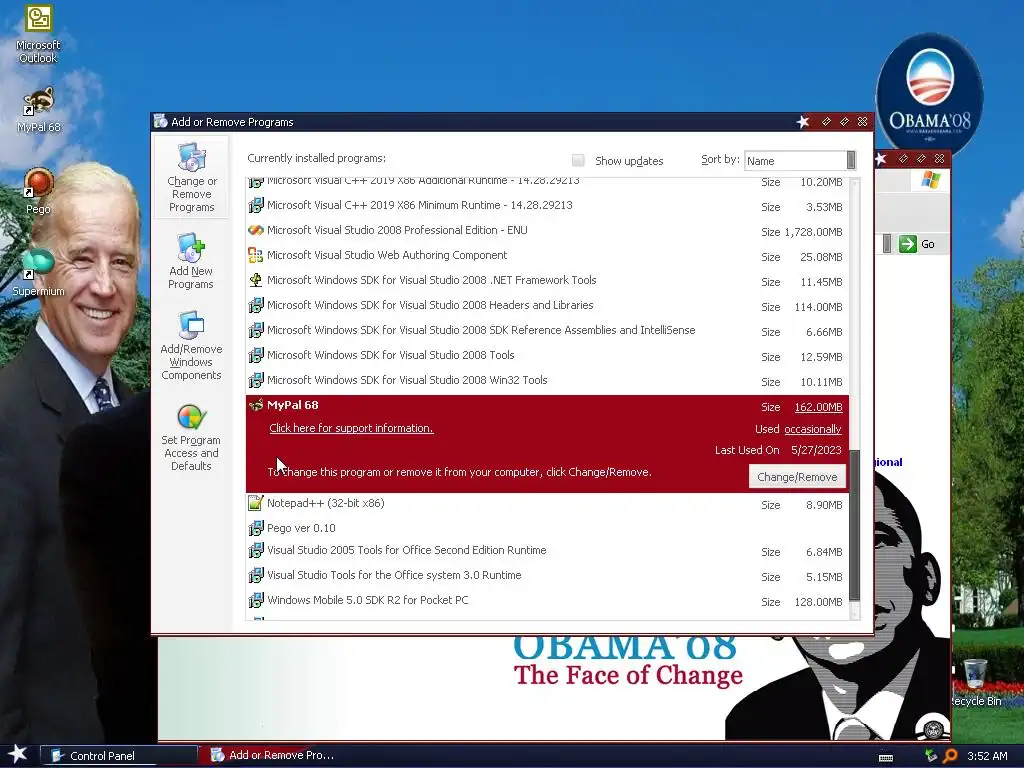
Task: Click the Add or Remove Programs title bar icon
Action: pos(161,121)
